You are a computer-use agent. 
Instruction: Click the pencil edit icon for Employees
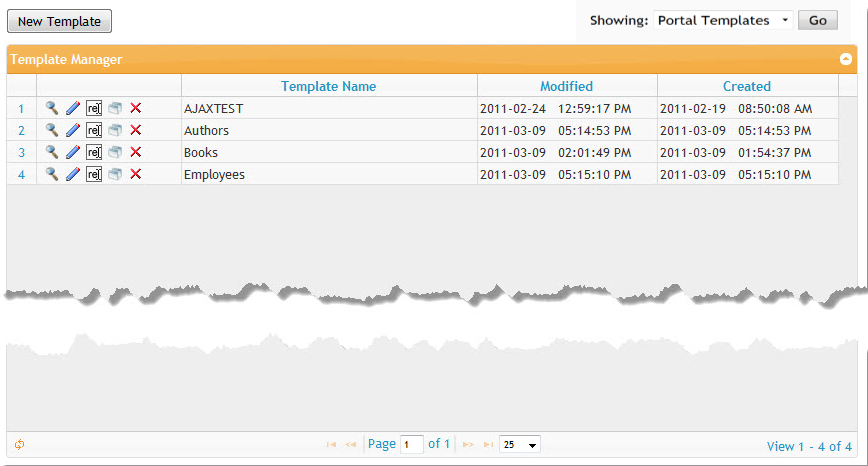click(x=73, y=174)
